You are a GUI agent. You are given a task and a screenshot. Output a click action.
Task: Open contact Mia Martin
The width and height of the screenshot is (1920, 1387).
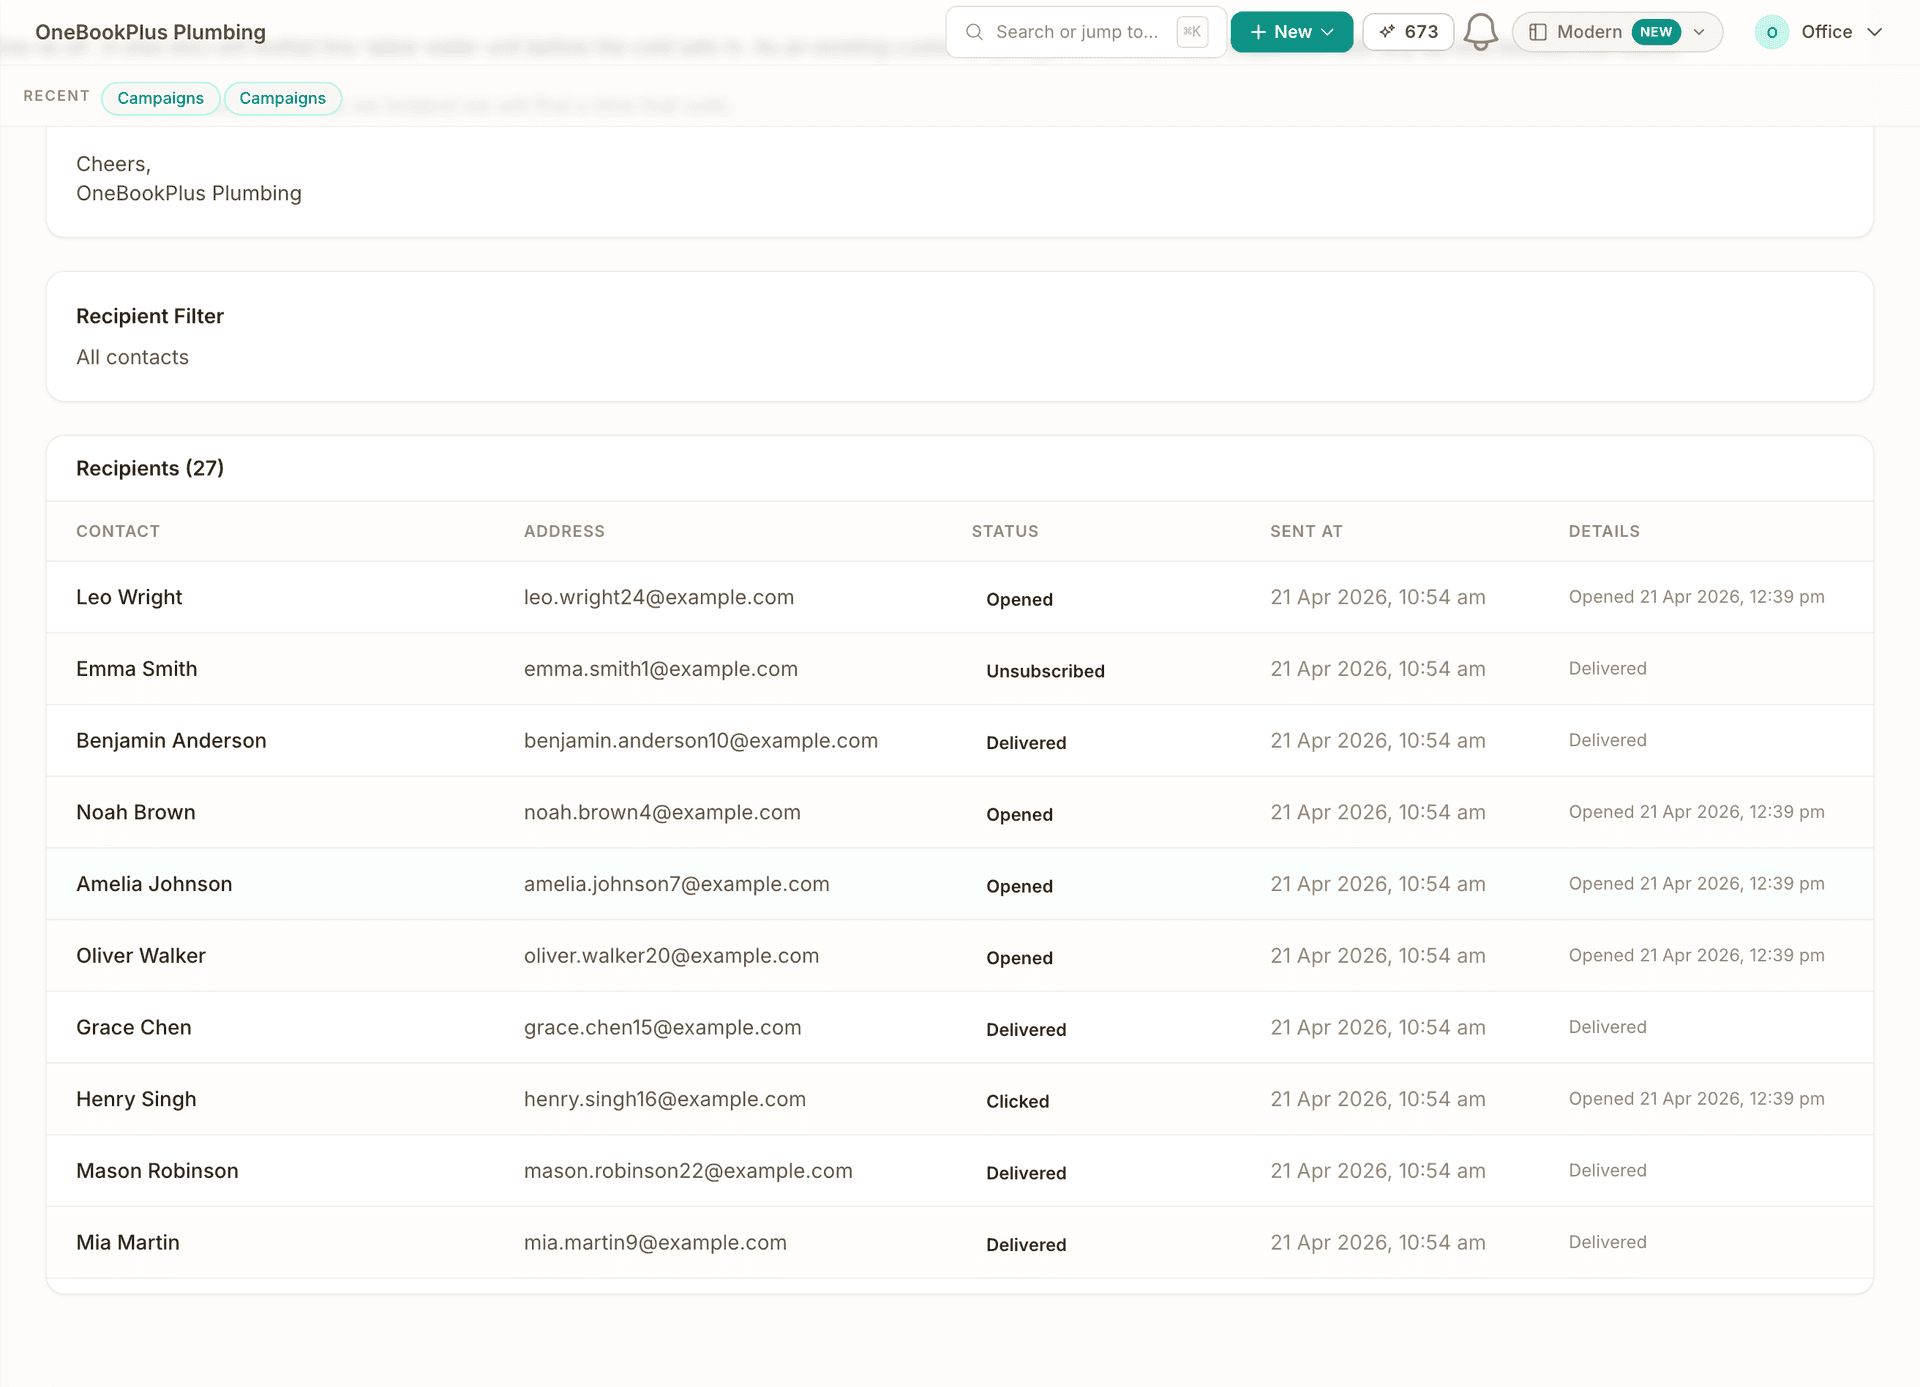point(128,1242)
